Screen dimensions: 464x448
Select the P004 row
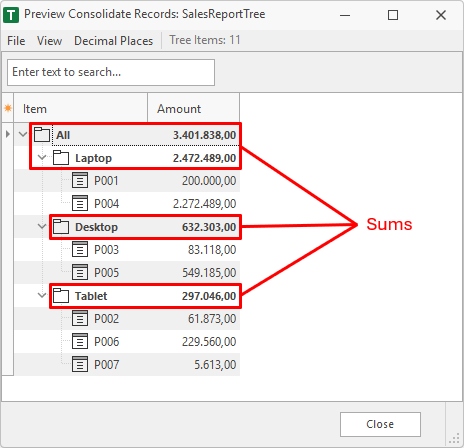click(x=127, y=204)
